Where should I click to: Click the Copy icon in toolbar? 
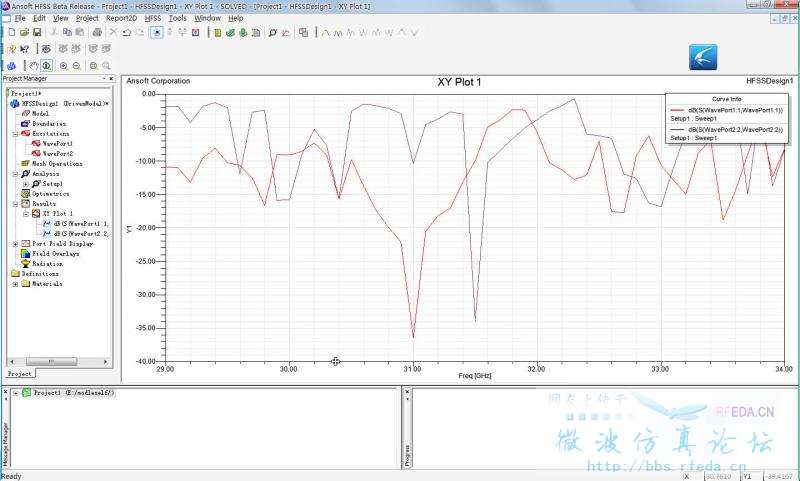click(x=67, y=32)
